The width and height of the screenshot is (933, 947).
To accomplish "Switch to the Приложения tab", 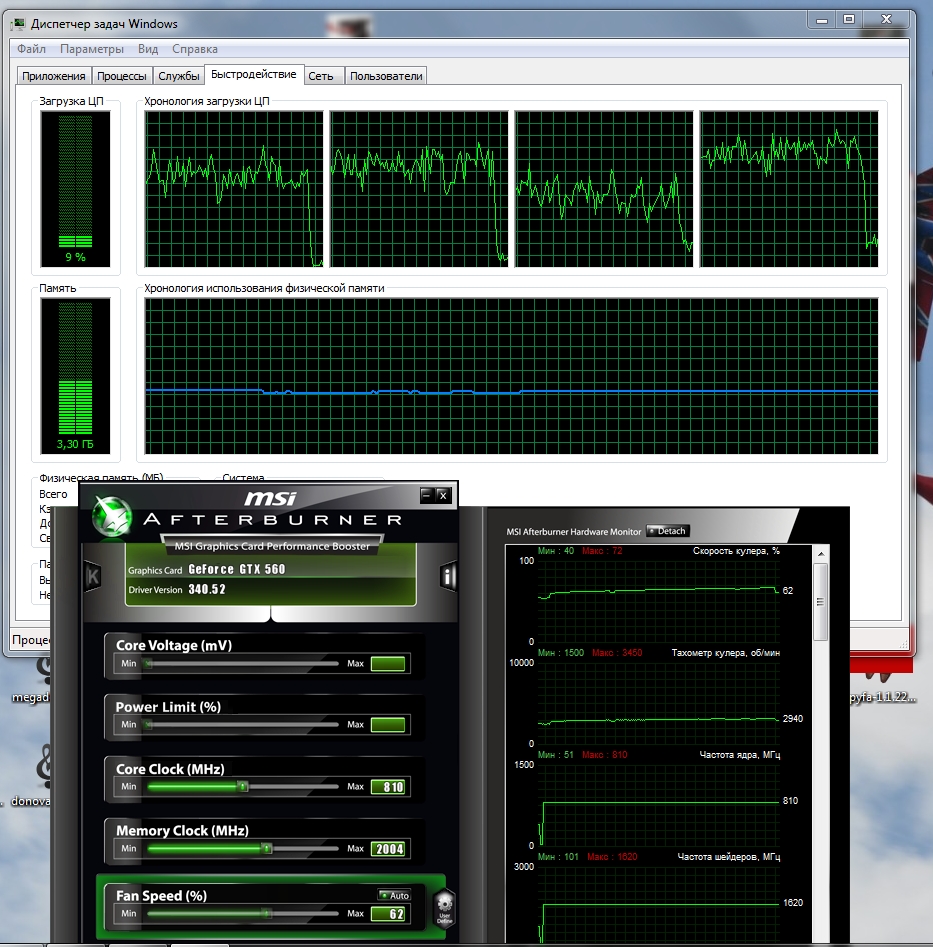I will (x=54, y=76).
